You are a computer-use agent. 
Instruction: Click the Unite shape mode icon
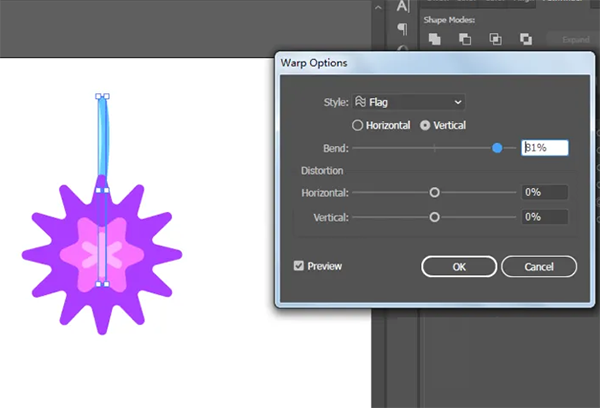(x=435, y=39)
